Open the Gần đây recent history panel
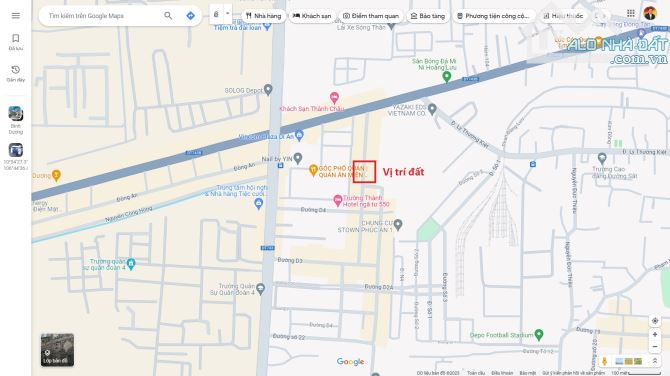 click(x=16, y=73)
